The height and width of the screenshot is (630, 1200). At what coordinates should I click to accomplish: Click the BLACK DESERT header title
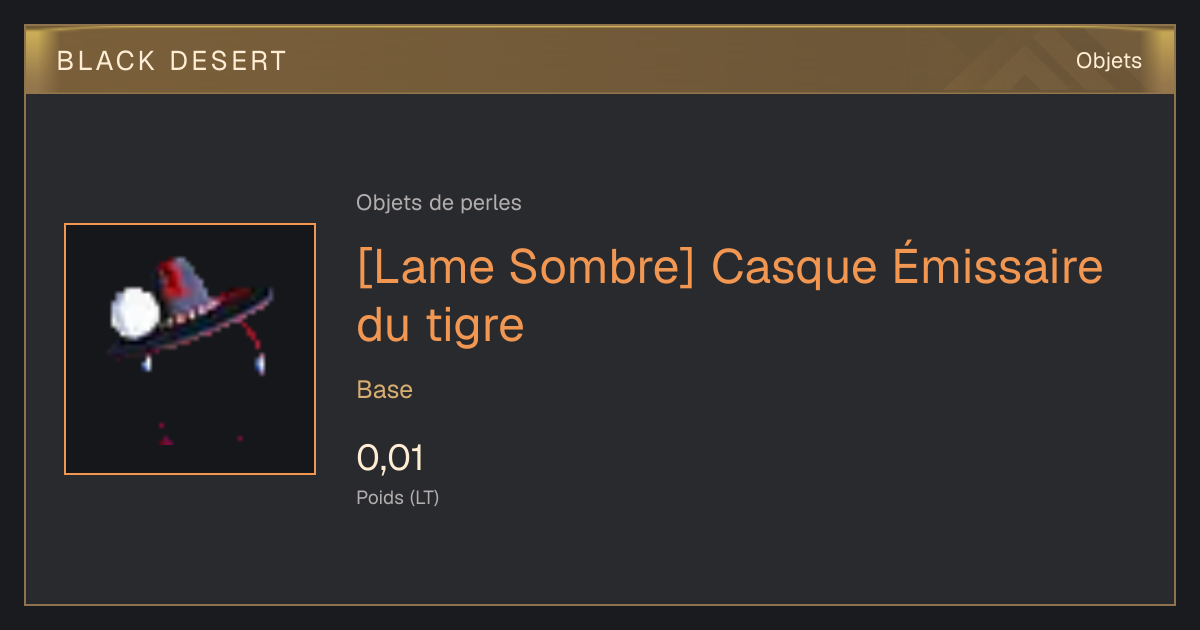171,61
